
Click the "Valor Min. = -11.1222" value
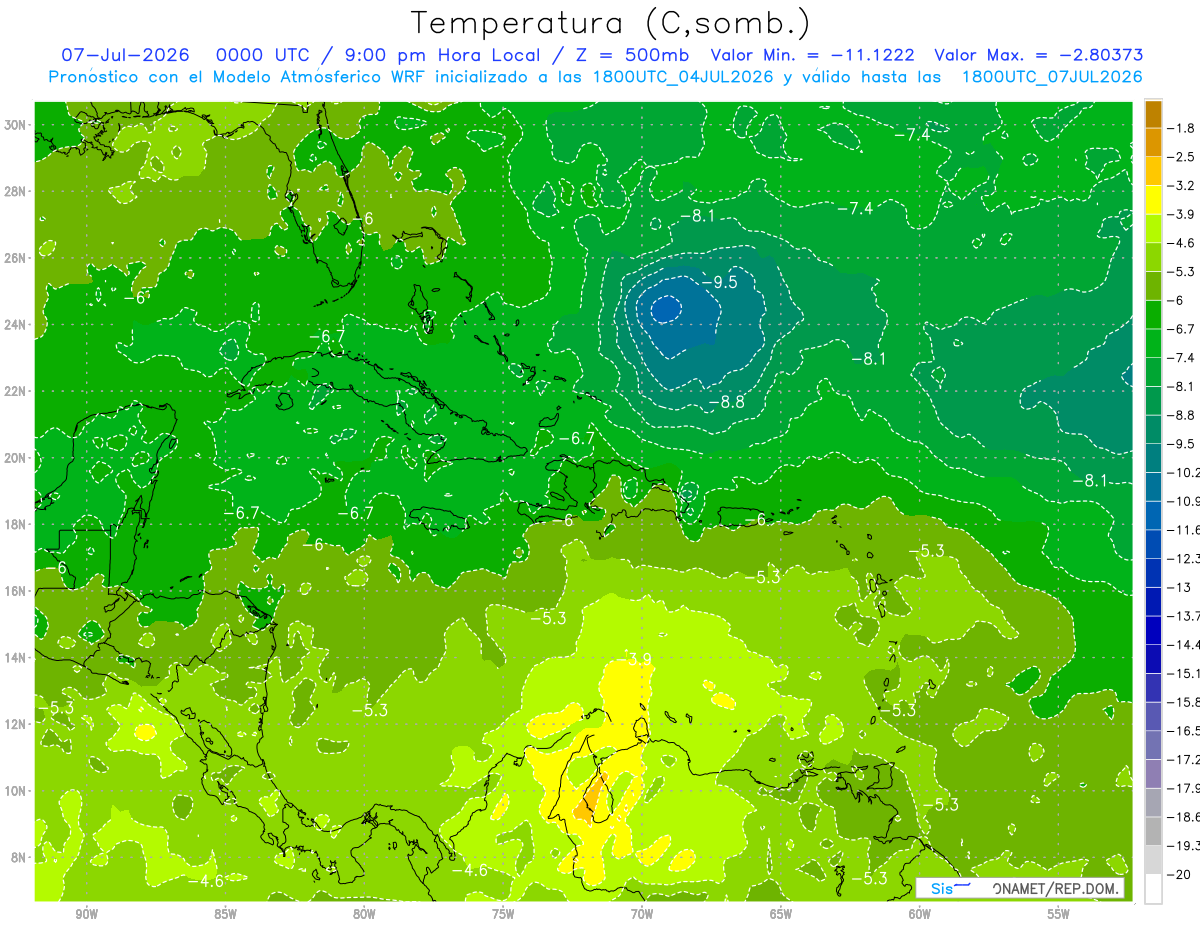[813, 55]
